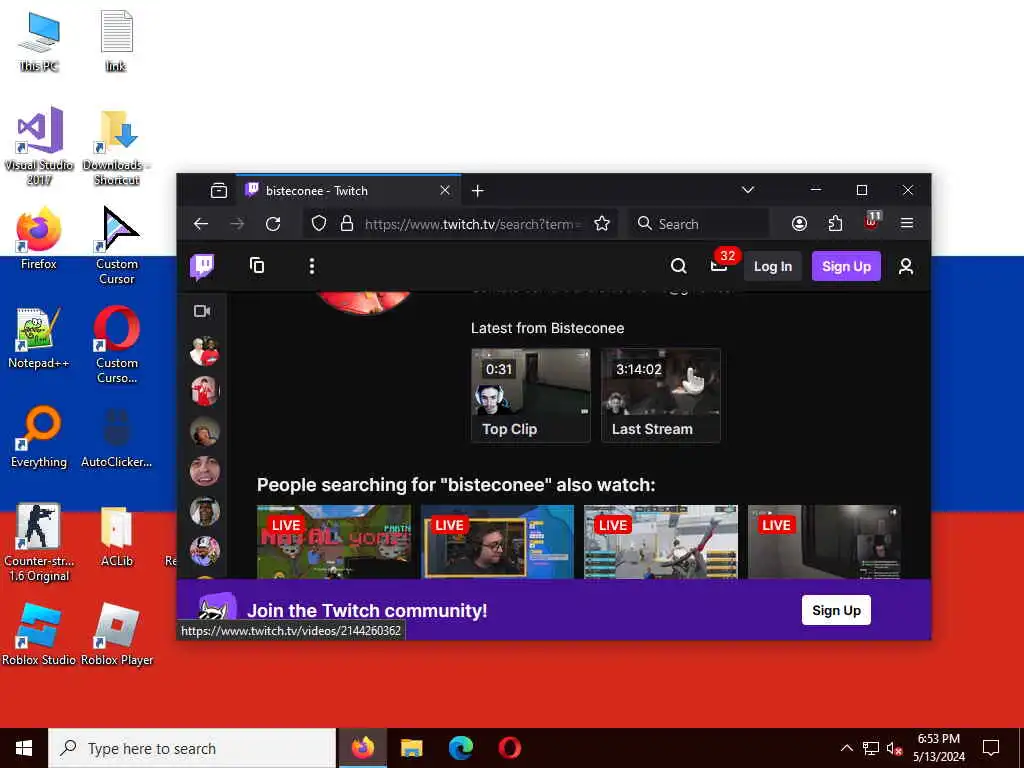Switch to Firefox in taskbar
The width and height of the screenshot is (1024, 768).
pos(362,748)
